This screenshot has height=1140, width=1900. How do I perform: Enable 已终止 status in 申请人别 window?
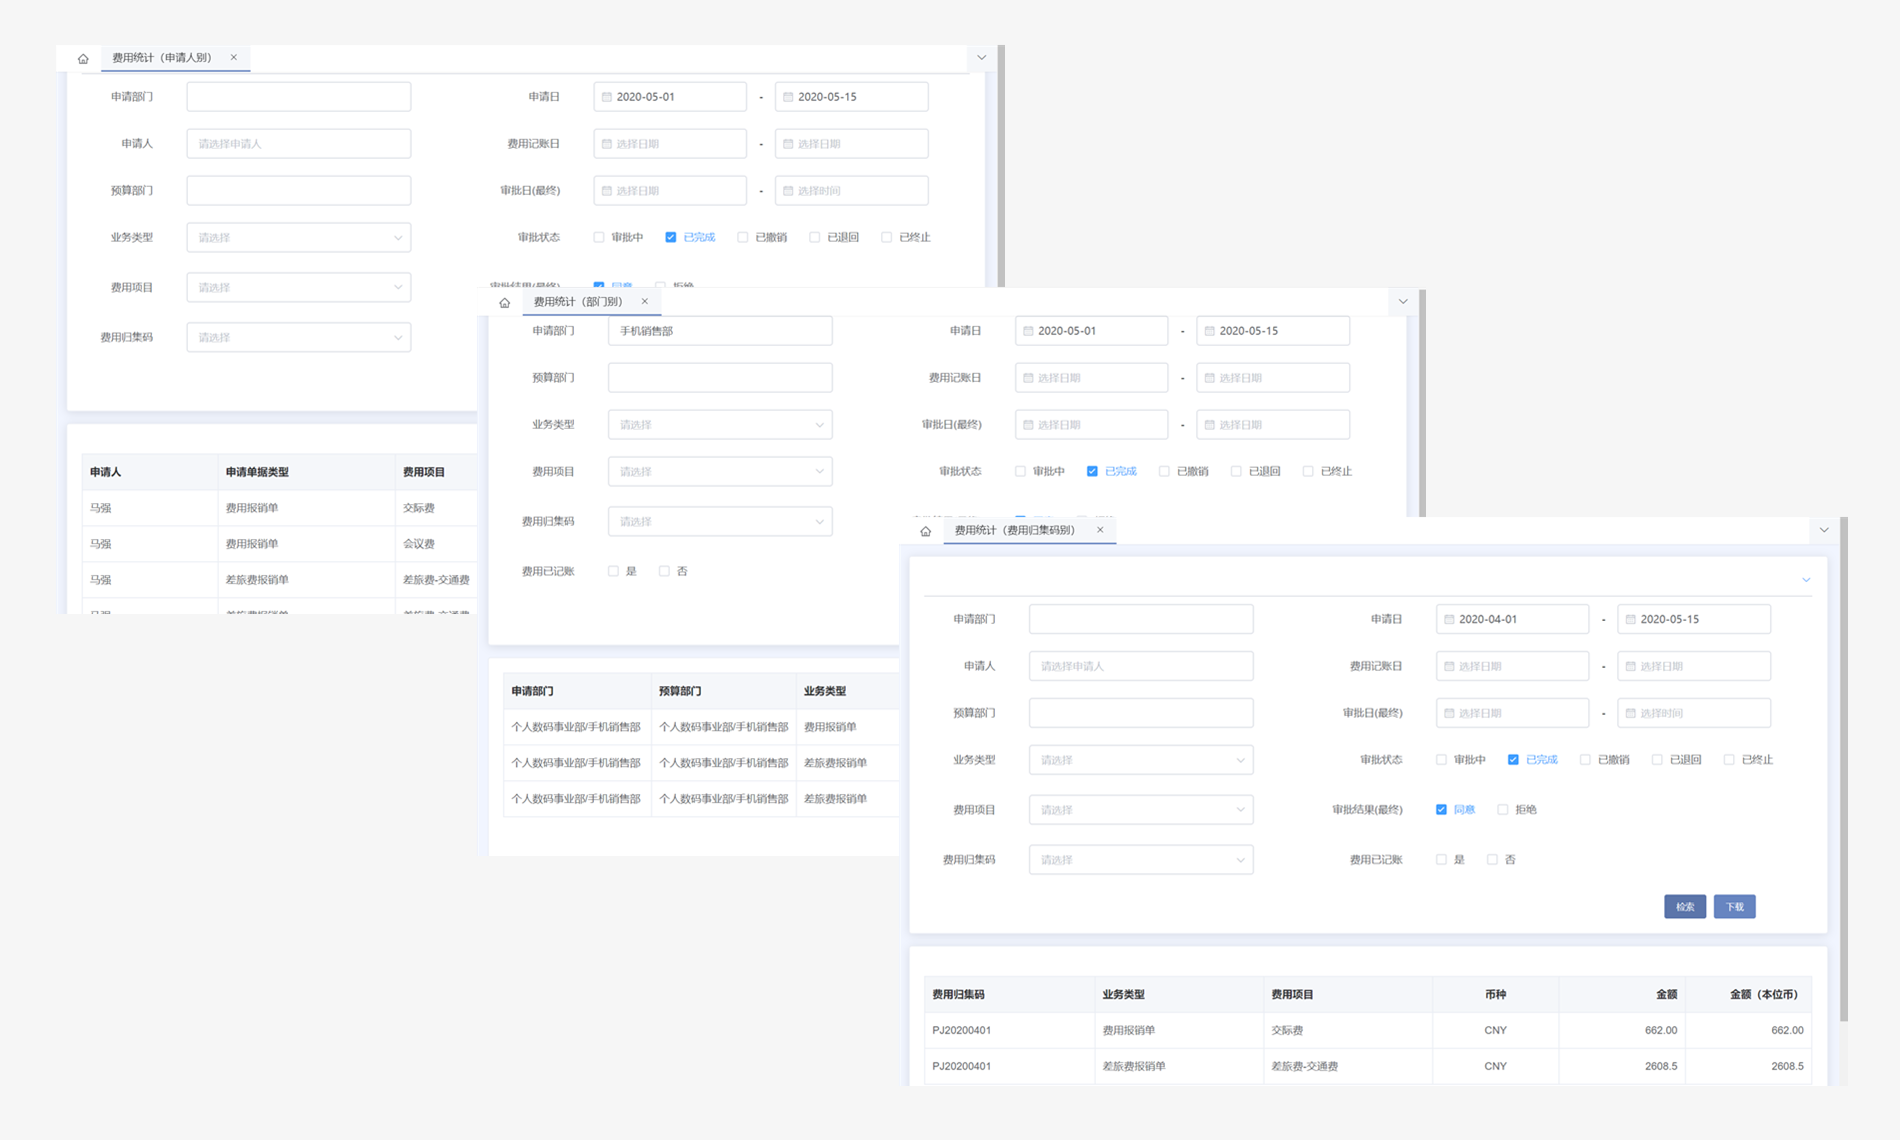pyautogui.click(x=886, y=238)
